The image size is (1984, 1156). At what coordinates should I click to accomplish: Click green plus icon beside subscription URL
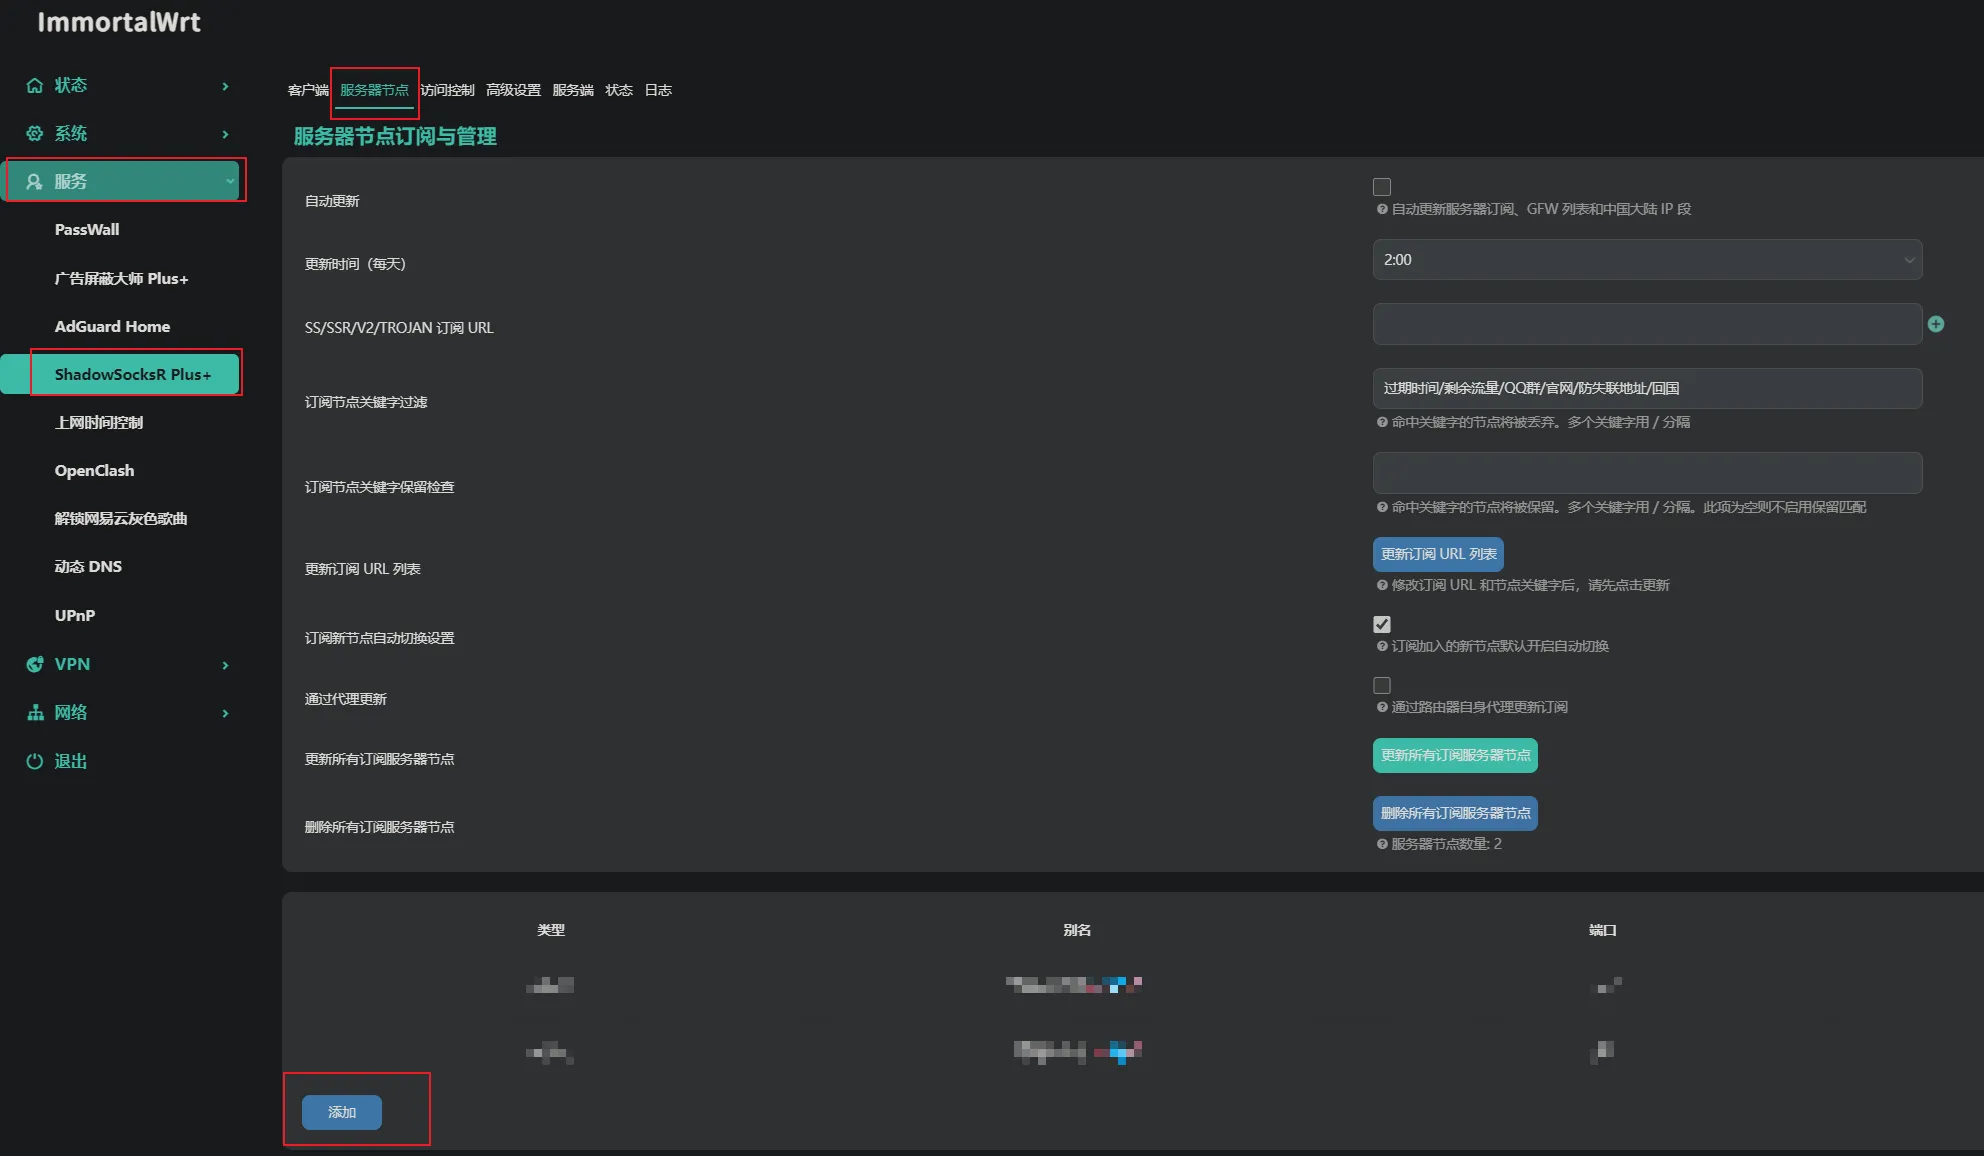pyautogui.click(x=1936, y=324)
